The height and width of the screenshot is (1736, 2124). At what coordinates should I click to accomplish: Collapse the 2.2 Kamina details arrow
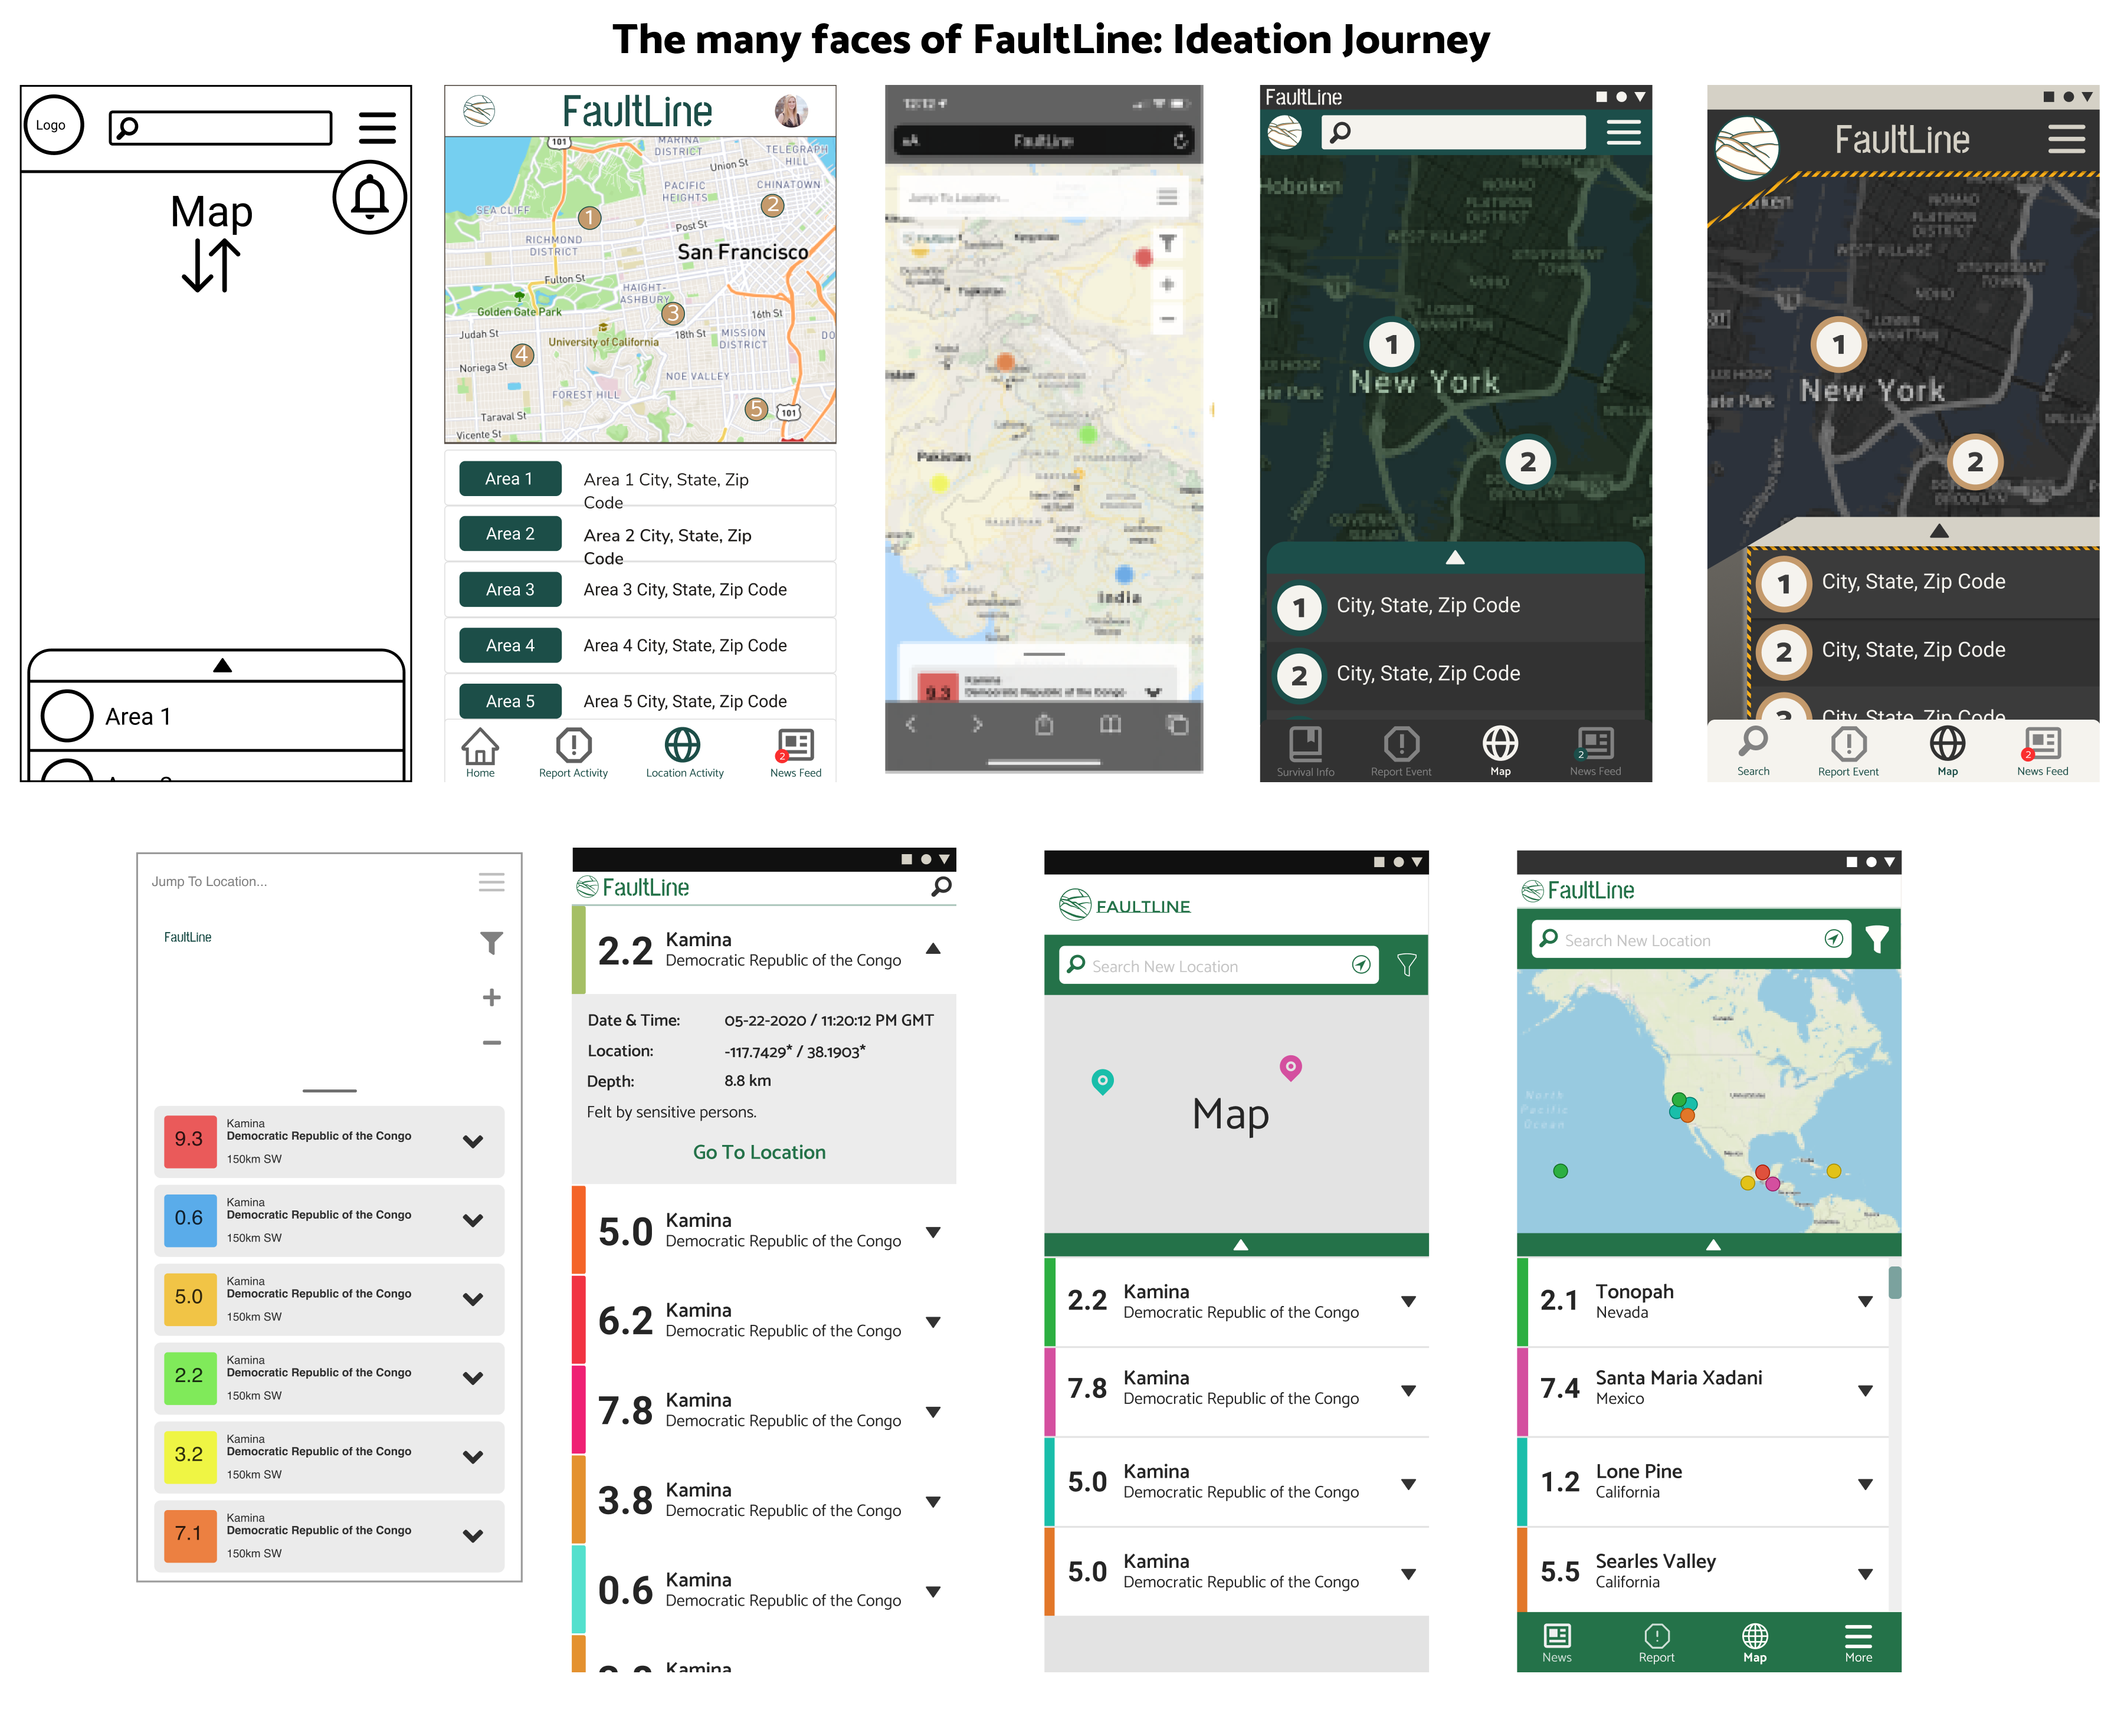click(x=933, y=949)
